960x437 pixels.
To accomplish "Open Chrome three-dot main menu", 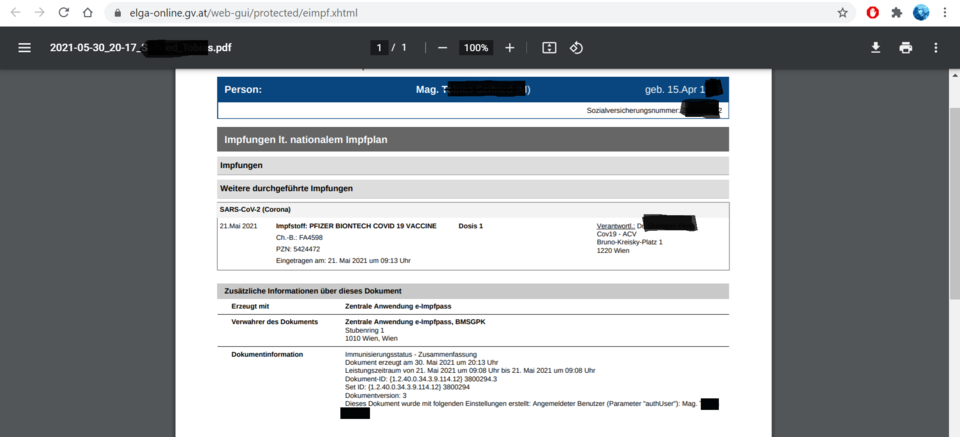I will pos(944,13).
